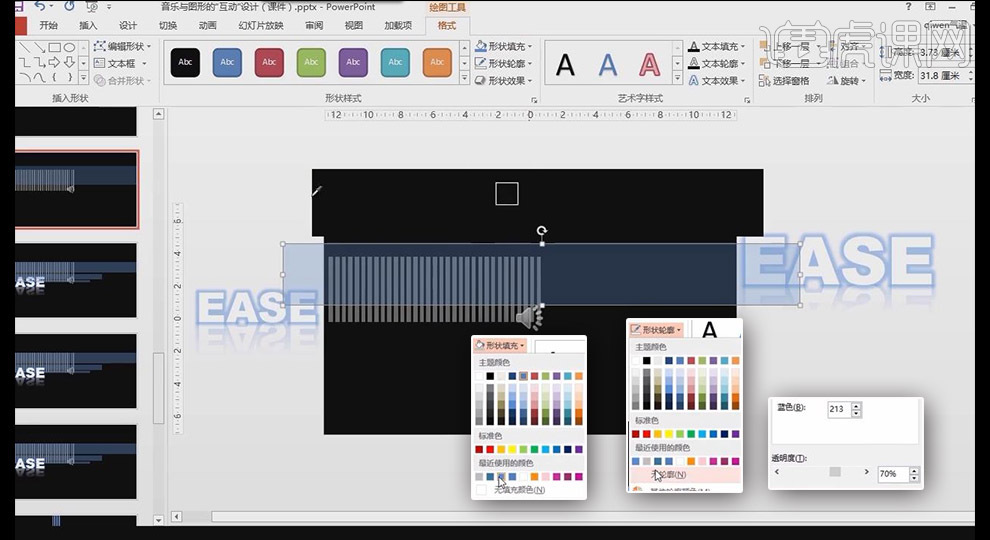Choose the orange Abc shape style

(x=437, y=63)
